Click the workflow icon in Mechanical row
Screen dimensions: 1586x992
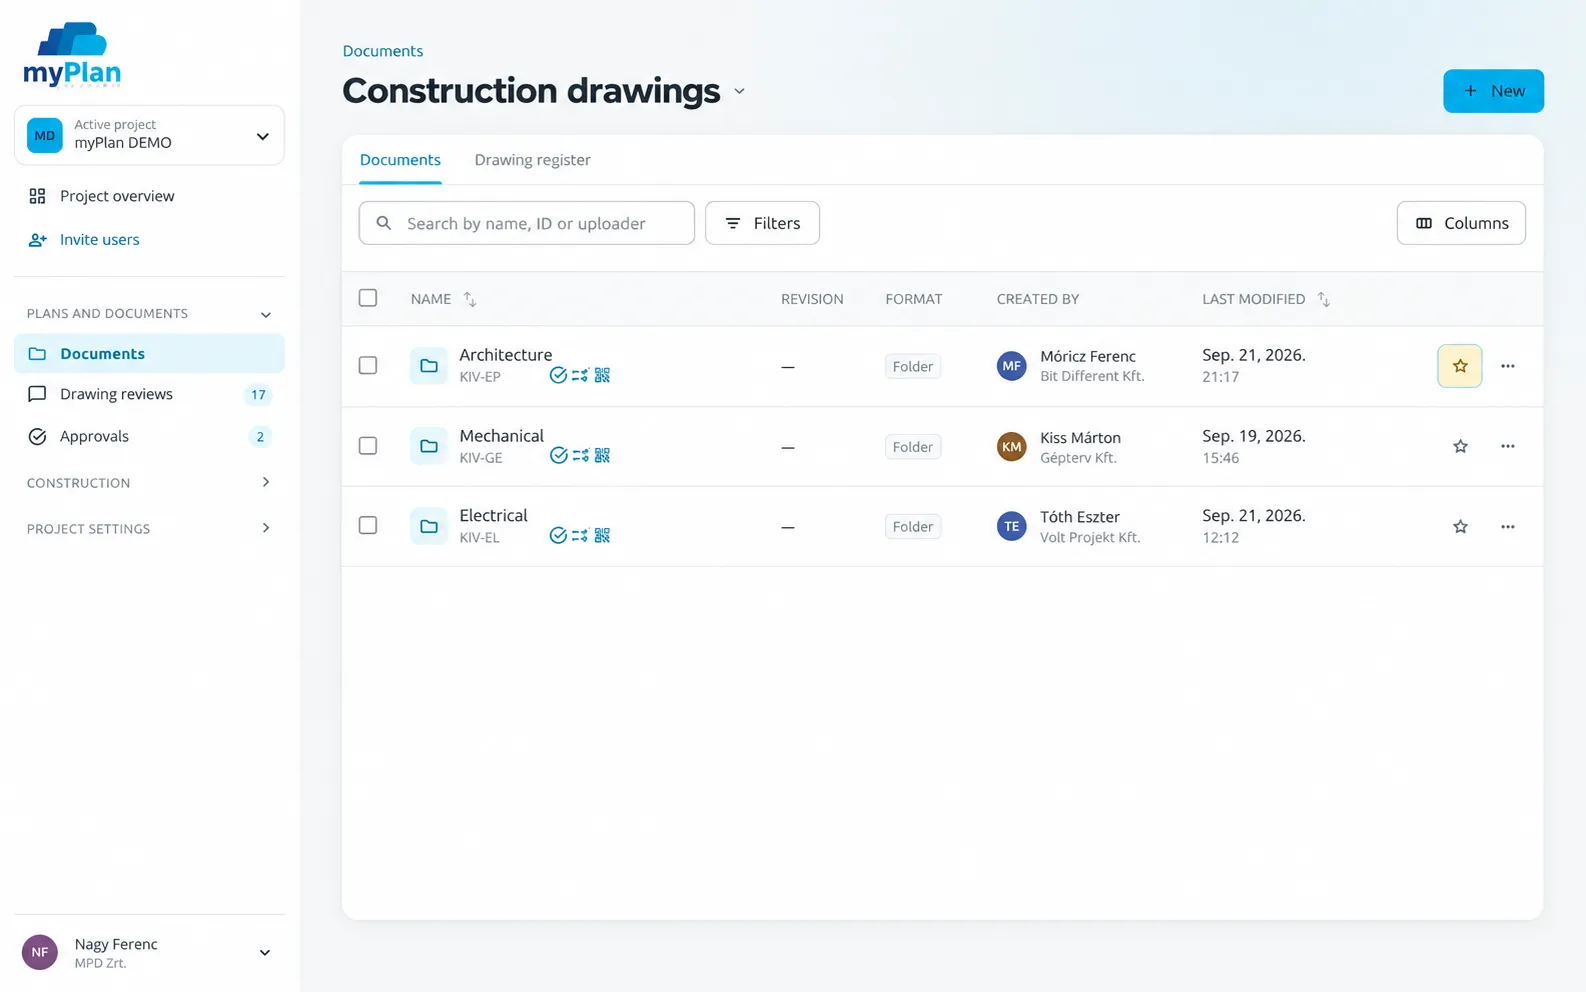(x=580, y=455)
